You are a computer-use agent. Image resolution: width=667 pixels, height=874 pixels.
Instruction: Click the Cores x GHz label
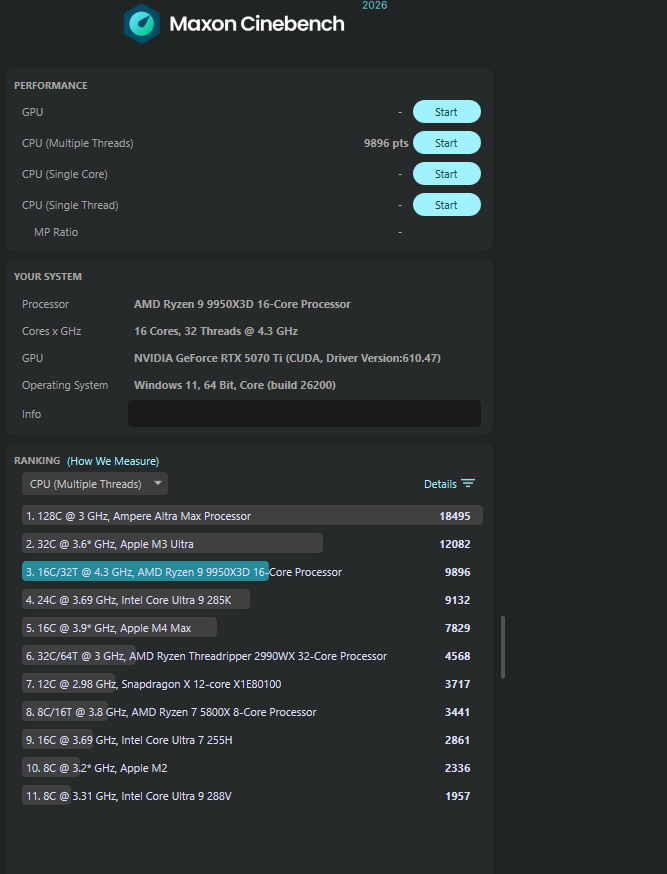[51, 331]
